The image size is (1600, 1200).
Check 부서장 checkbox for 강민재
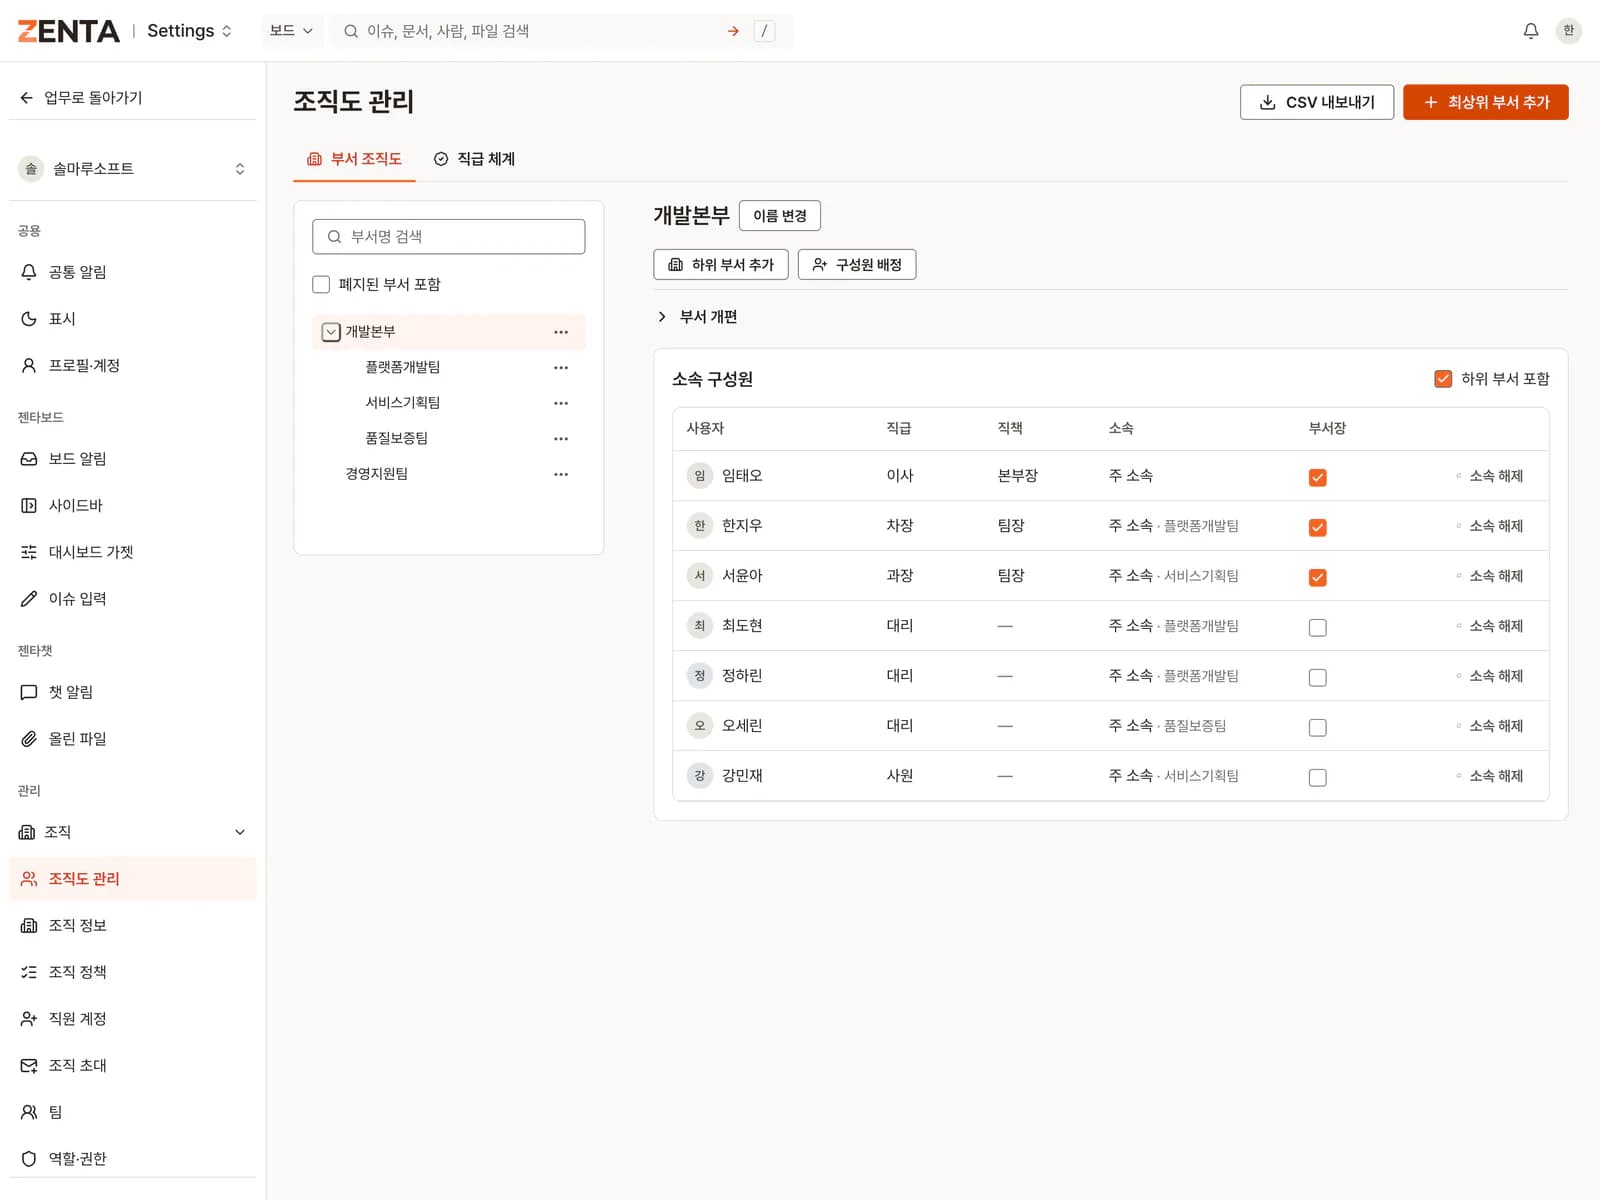click(1318, 778)
